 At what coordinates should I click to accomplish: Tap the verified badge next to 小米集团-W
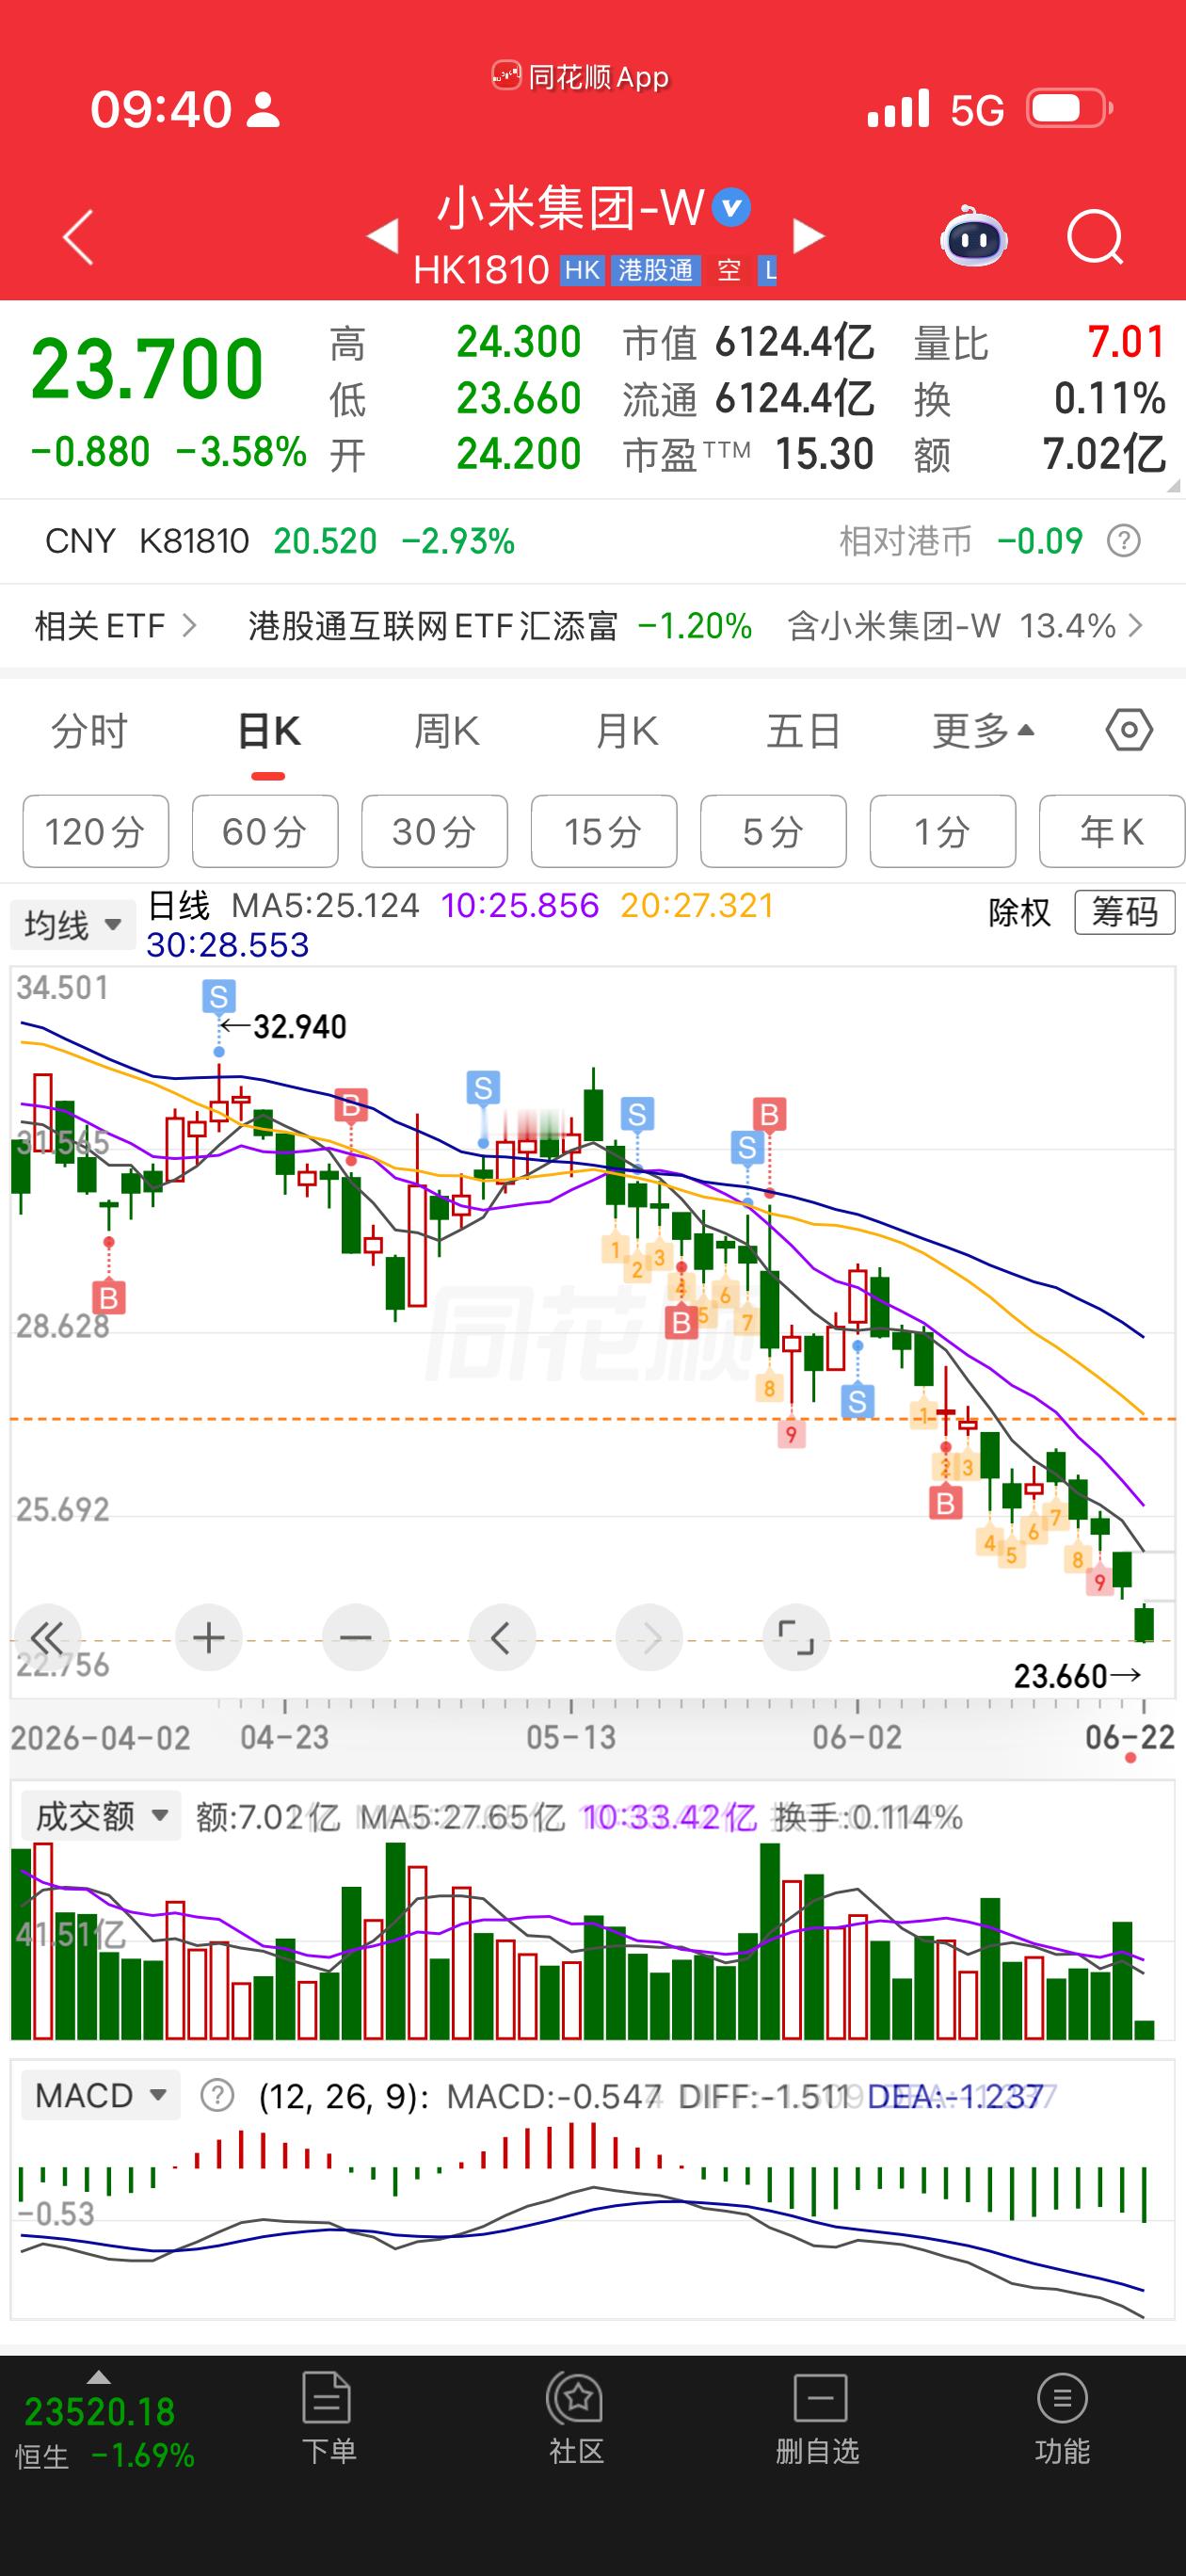(x=731, y=208)
